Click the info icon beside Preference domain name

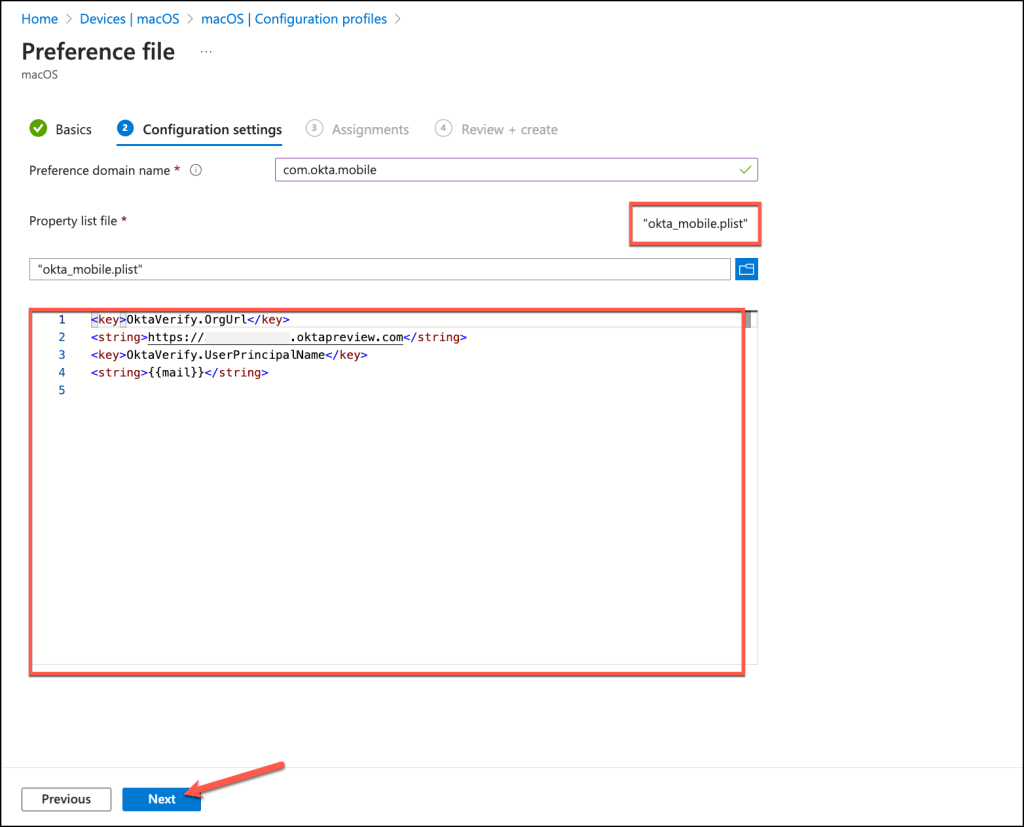click(196, 170)
